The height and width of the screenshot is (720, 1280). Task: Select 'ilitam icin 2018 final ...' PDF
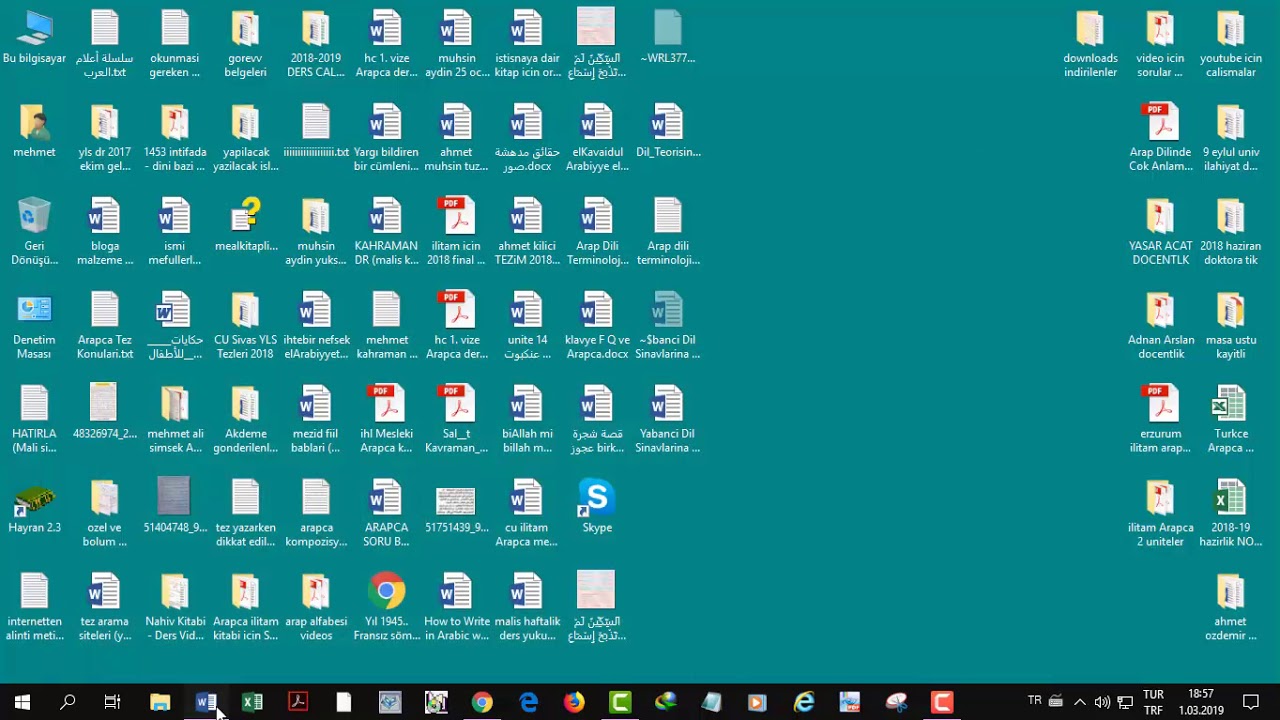[x=456, y=232]
